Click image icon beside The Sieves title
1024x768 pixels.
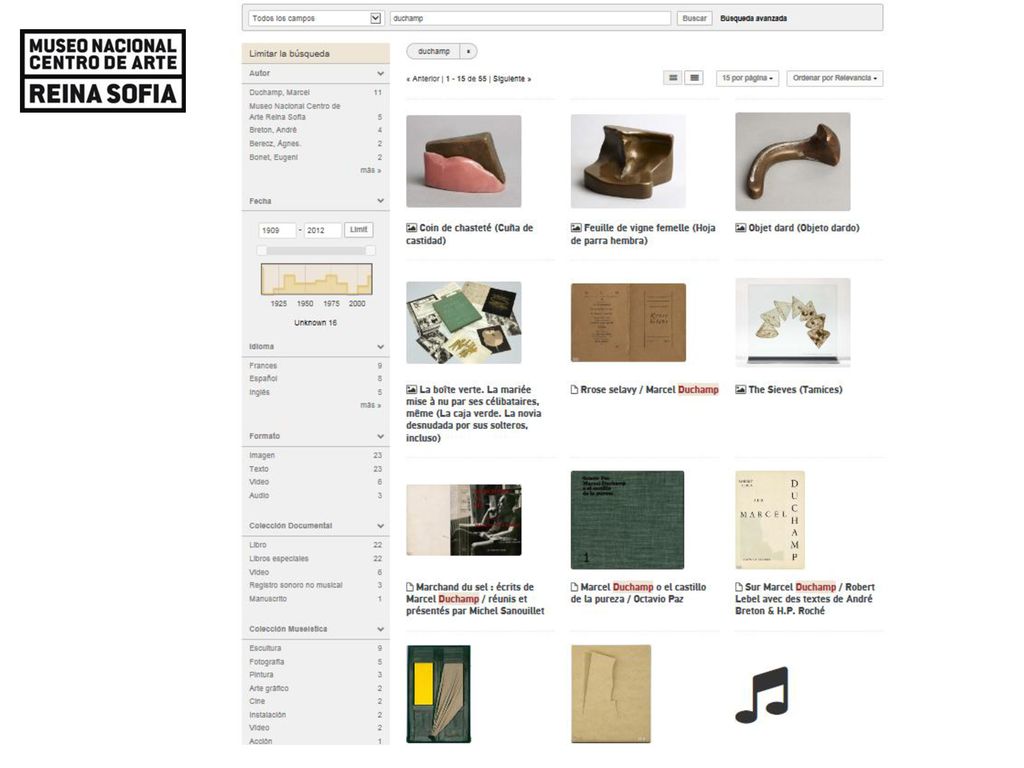[x=741, y=389]
